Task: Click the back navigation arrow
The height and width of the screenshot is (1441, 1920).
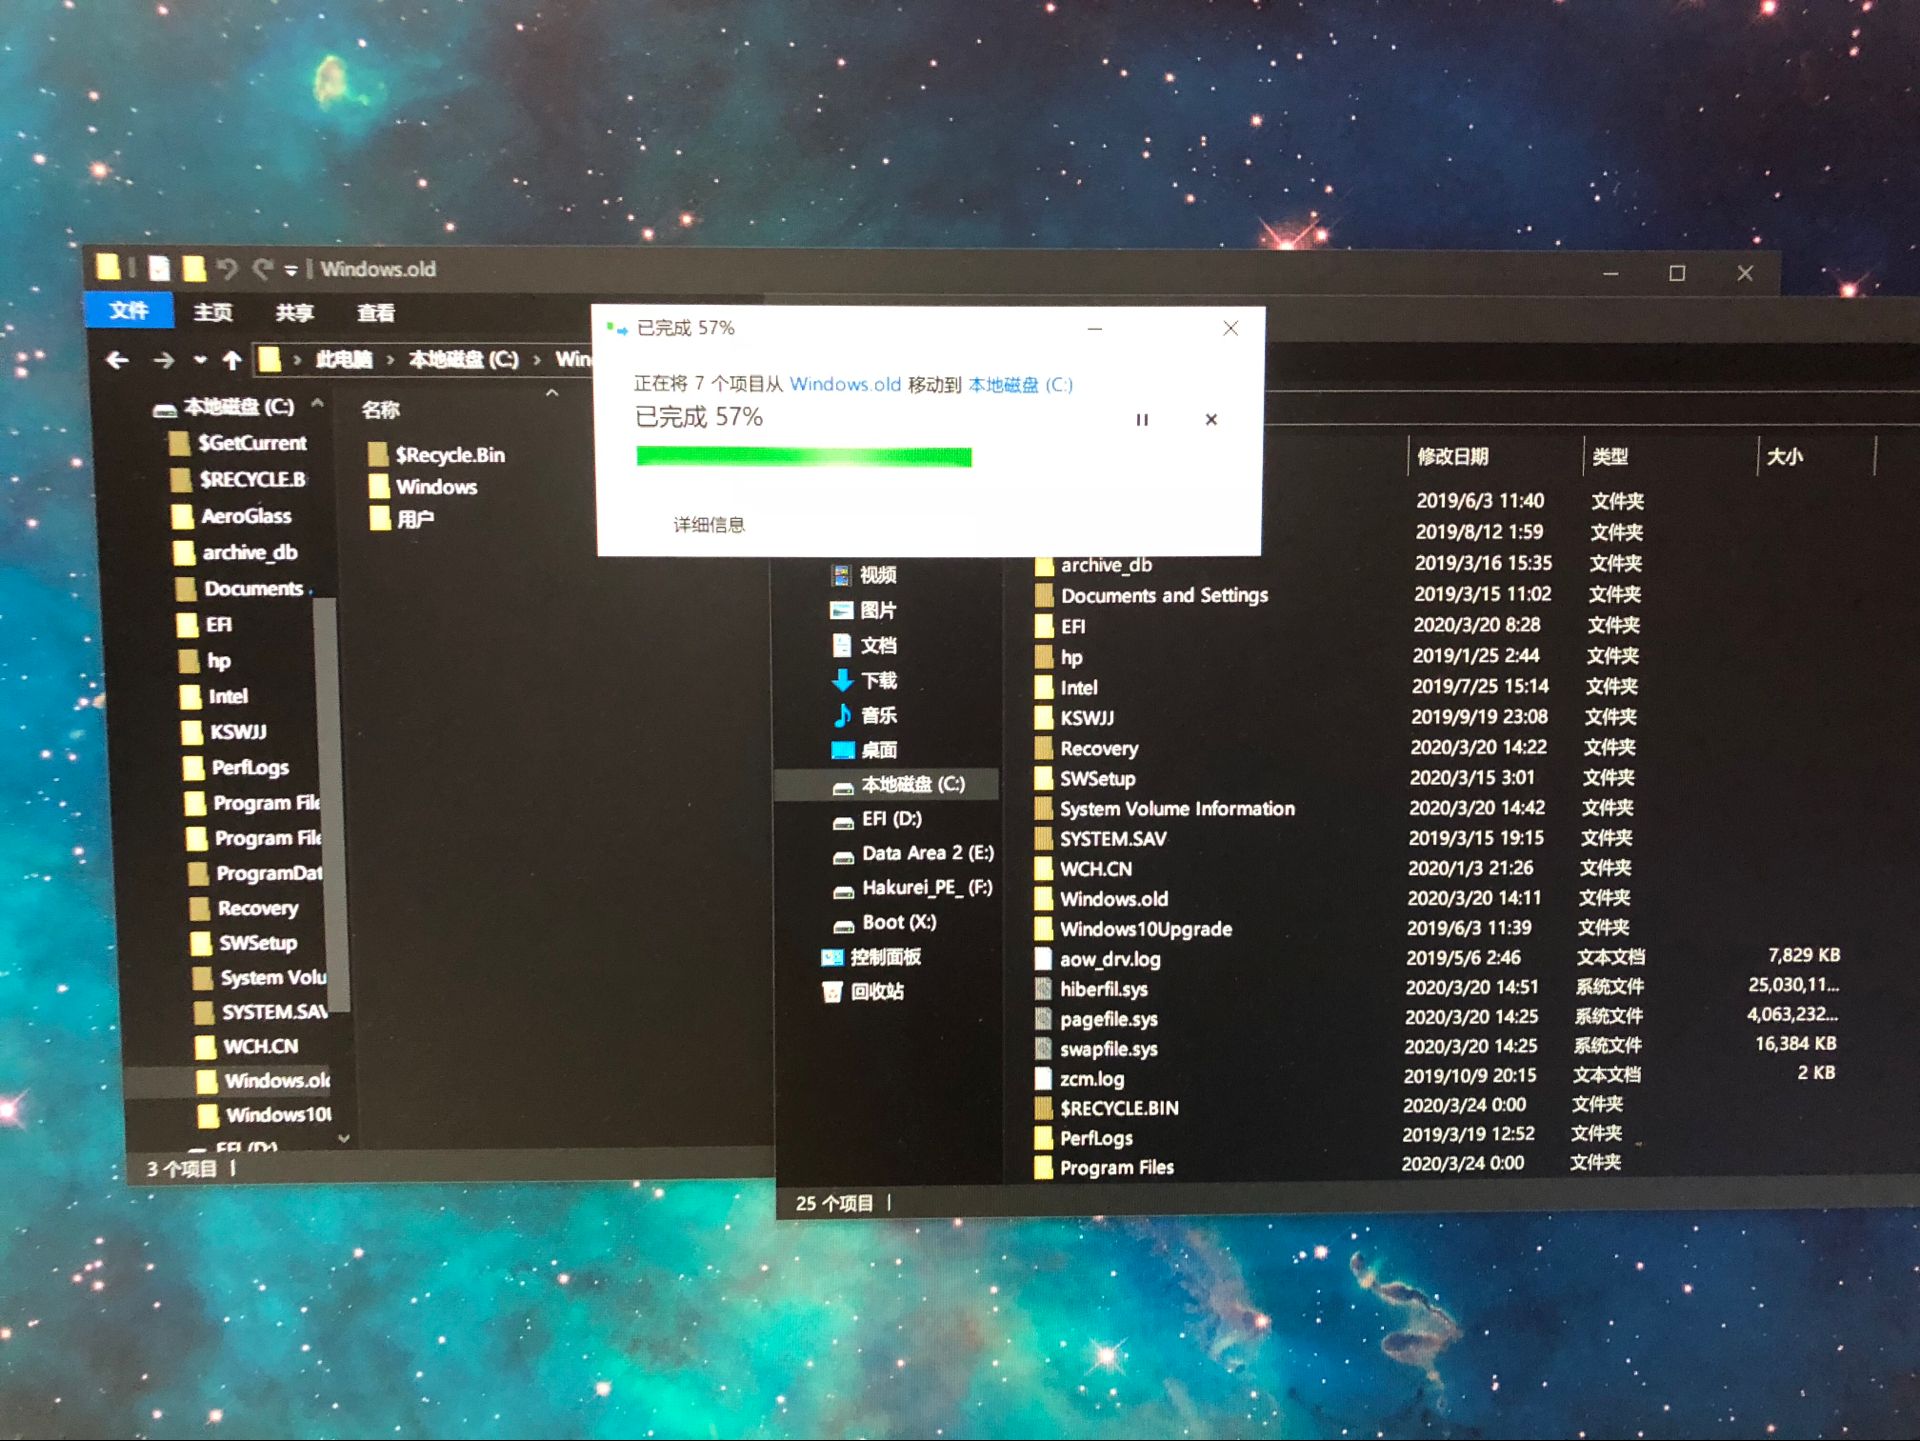Action: 117,361
